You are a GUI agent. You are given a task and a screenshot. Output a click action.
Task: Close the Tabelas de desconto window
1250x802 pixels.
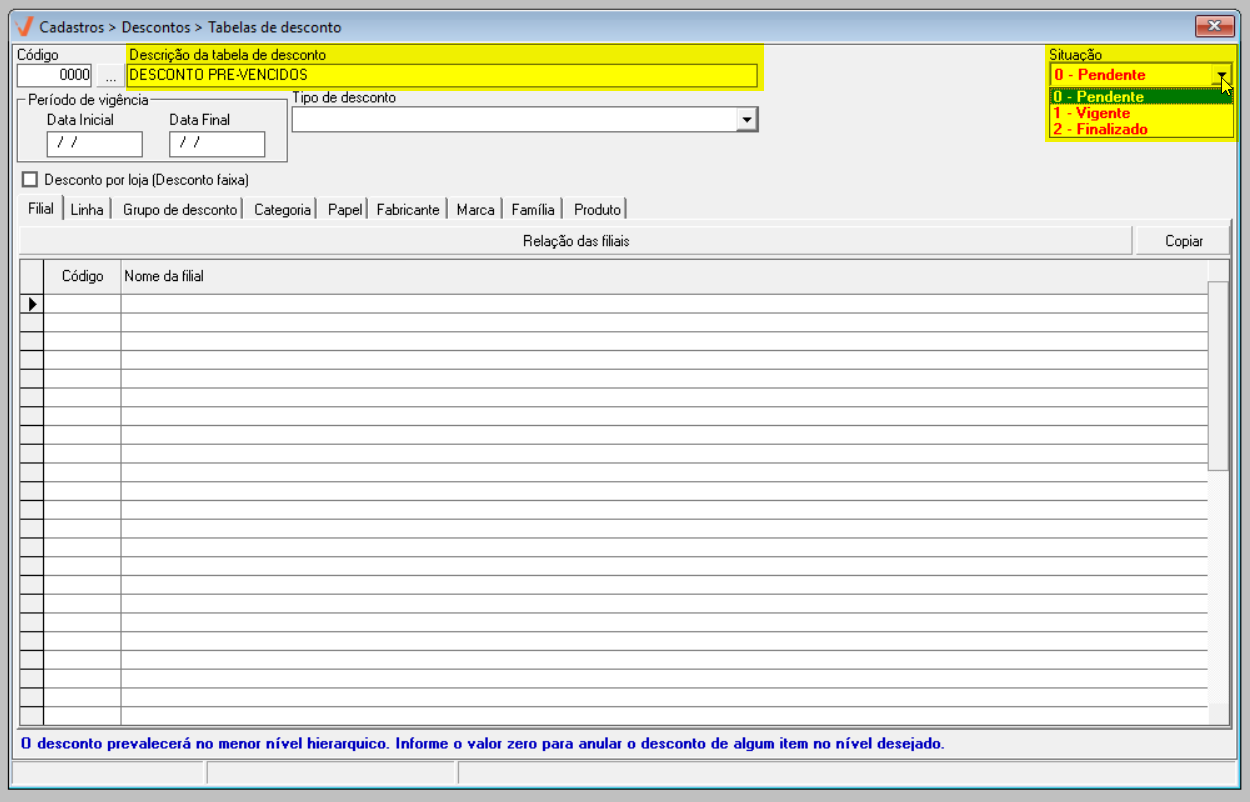(x=1214, y=26)
